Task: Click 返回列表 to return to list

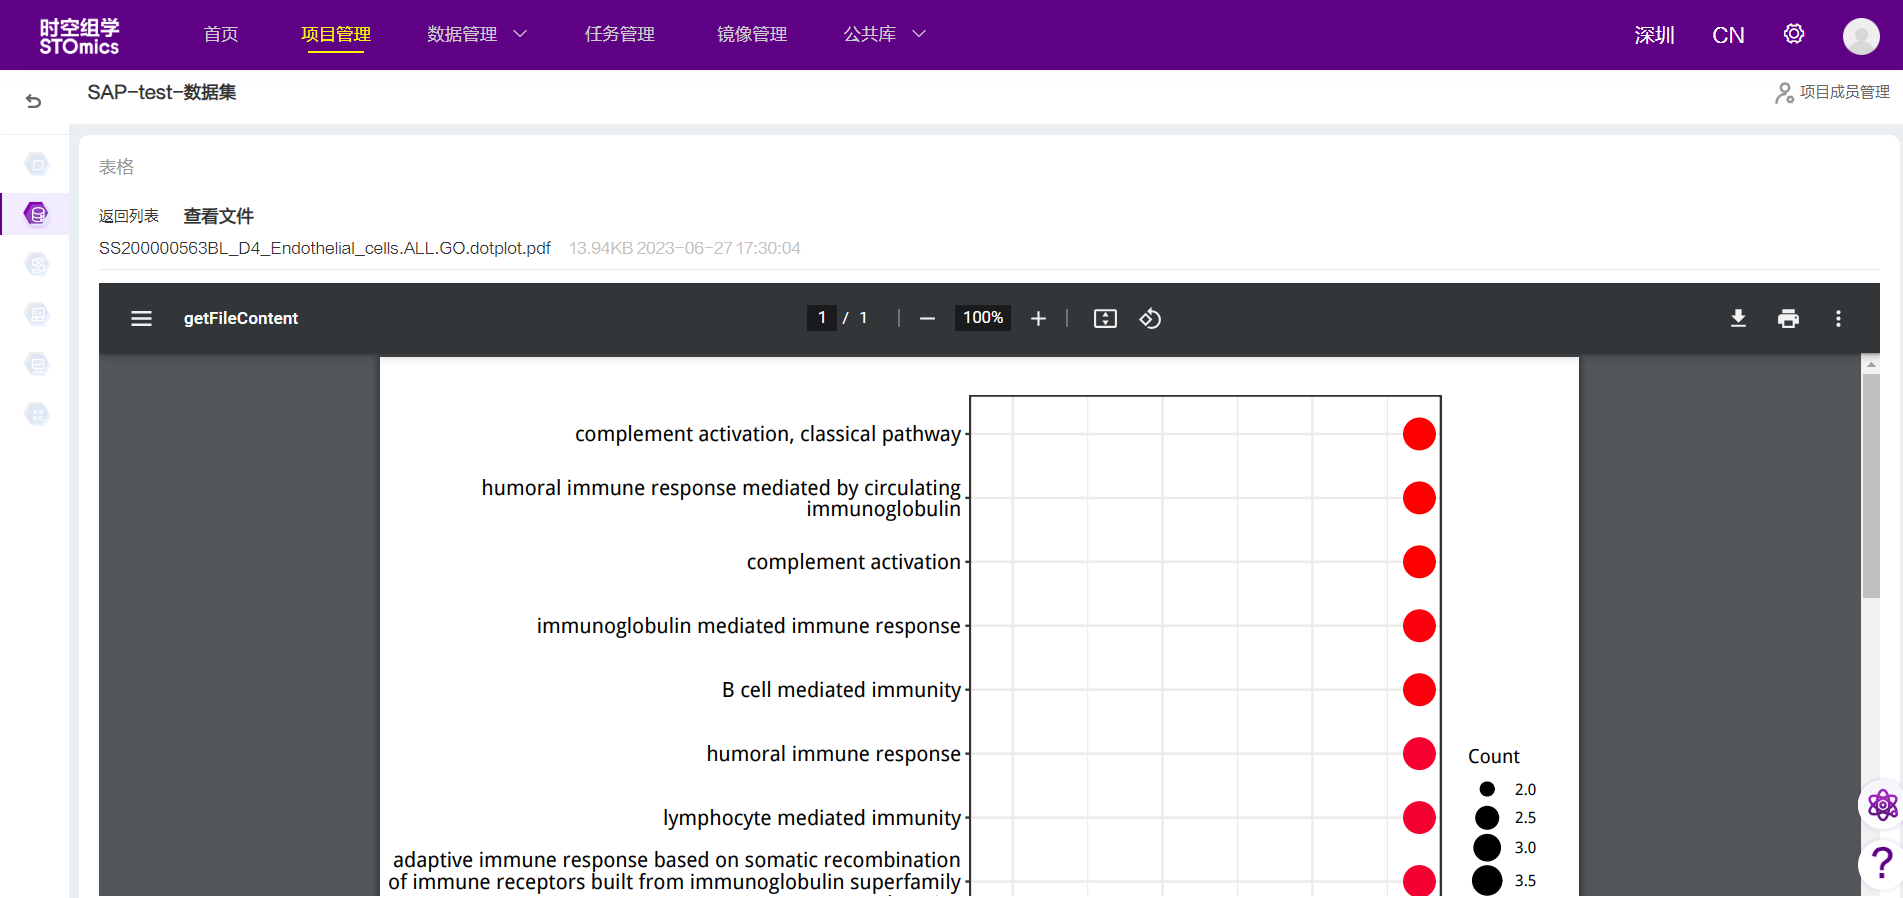Action: pyautogui.click(x=128, y=216)
